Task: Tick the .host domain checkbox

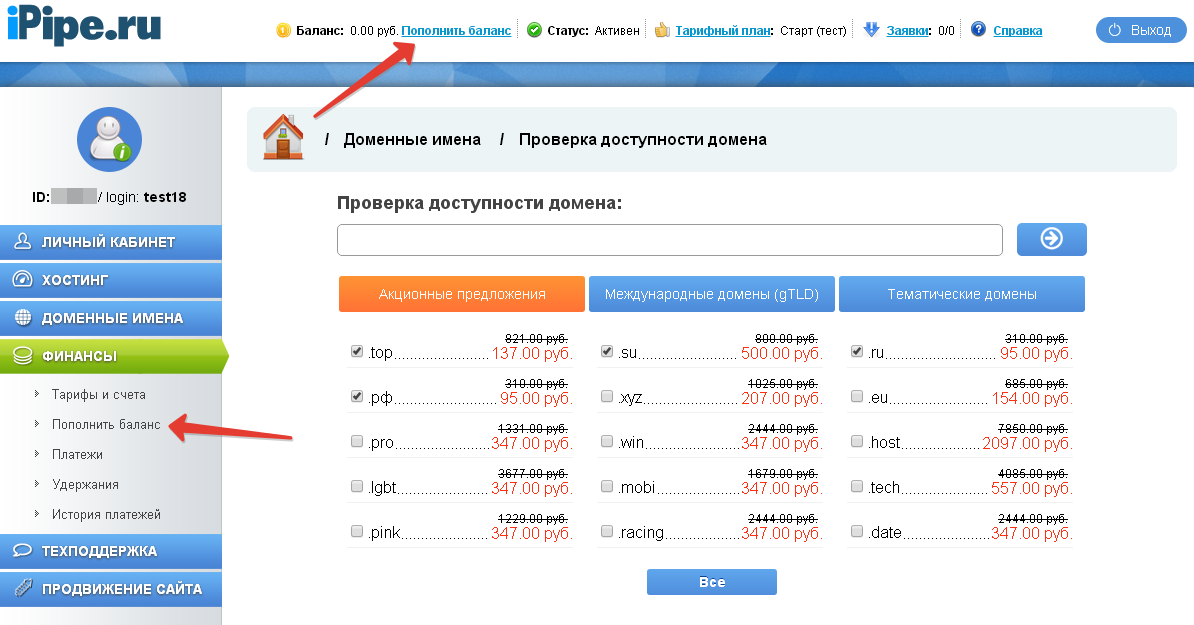Action: [857, 442]
